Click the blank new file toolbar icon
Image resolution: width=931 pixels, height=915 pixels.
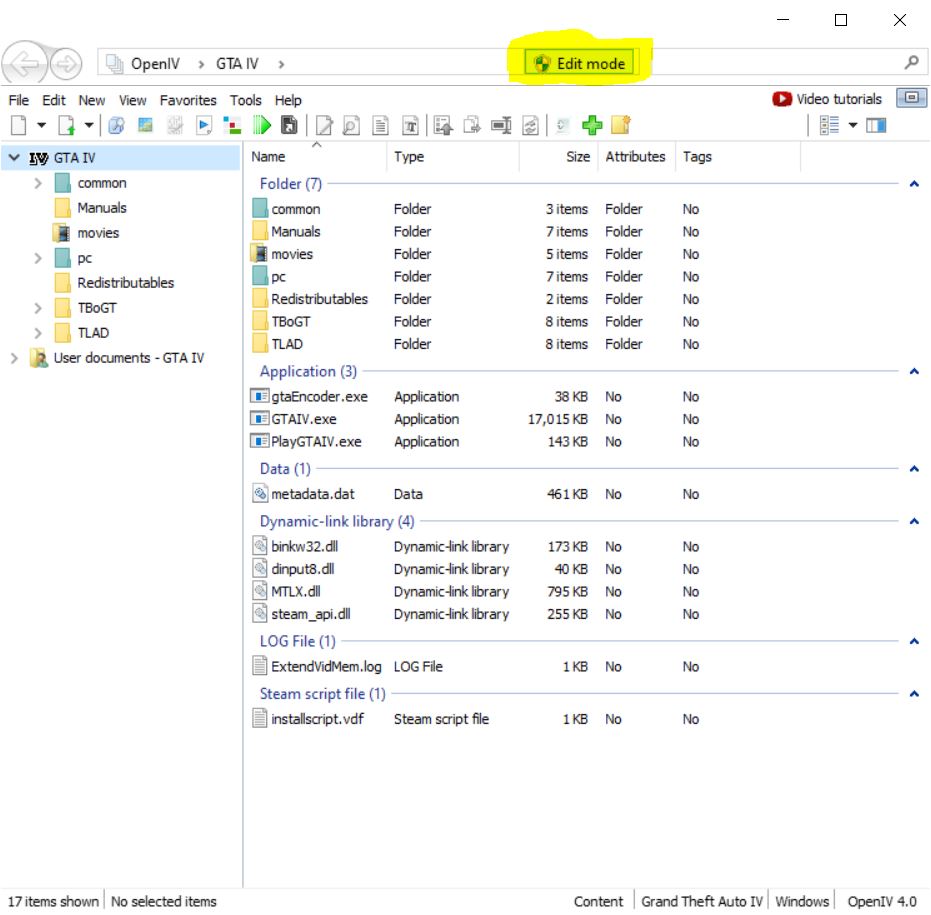(x=19, y=125)
